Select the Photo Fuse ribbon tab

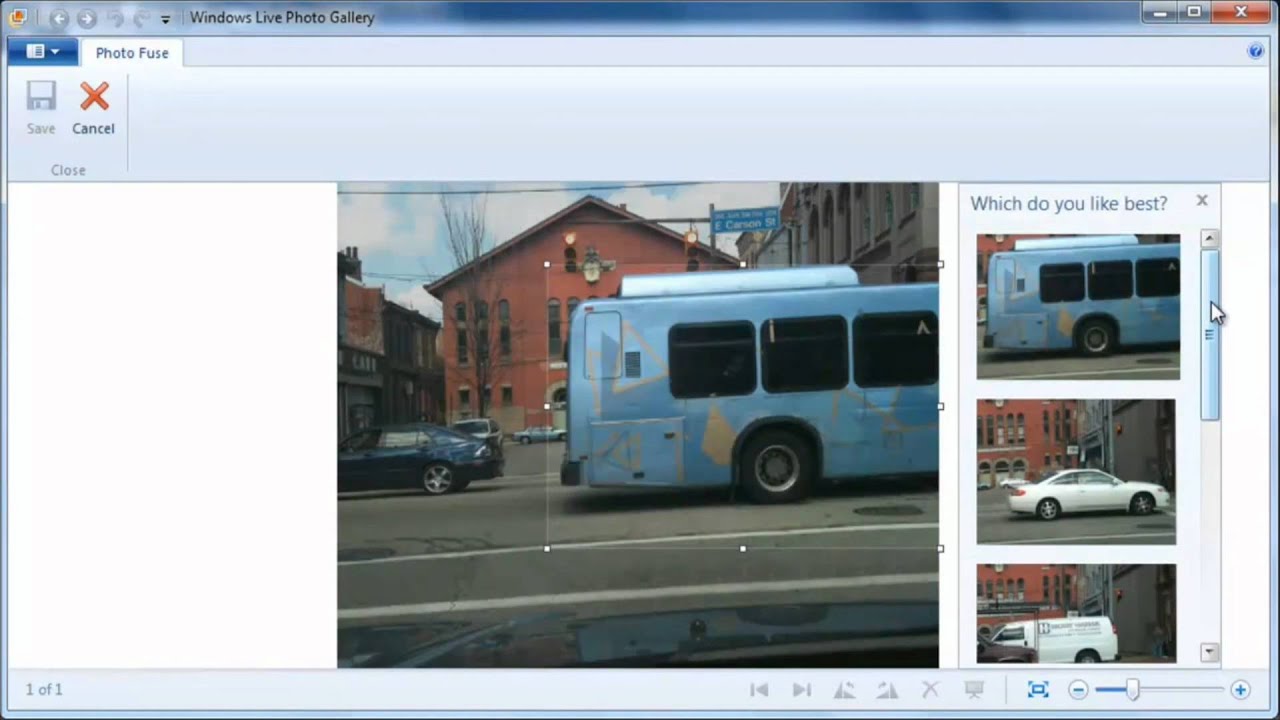pos(132,53)
